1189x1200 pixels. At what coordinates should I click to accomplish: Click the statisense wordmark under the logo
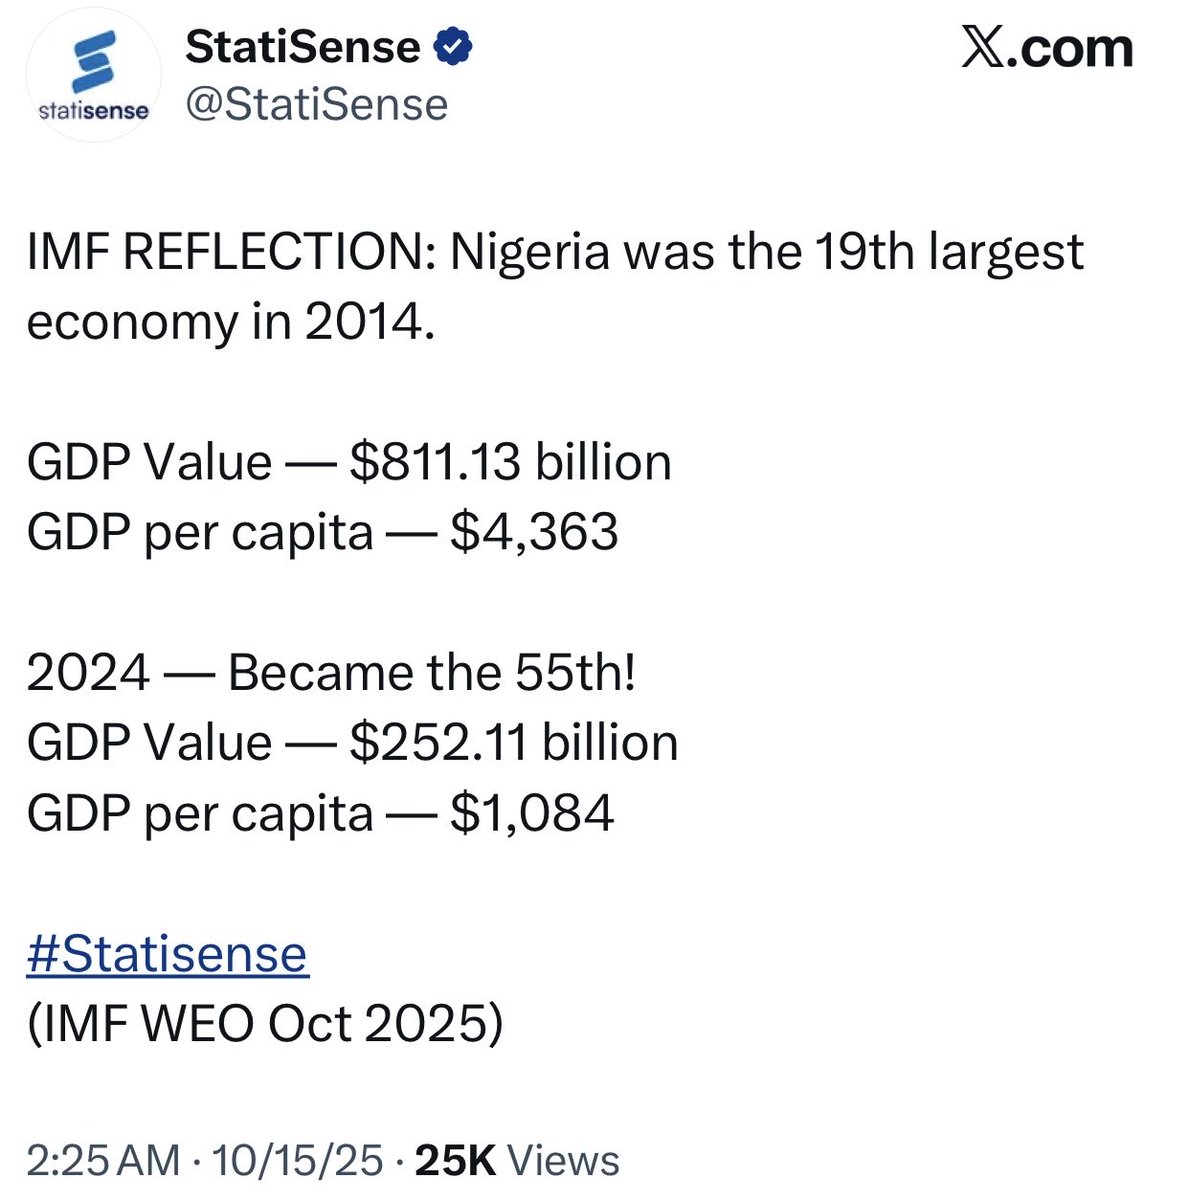[93, 110]
